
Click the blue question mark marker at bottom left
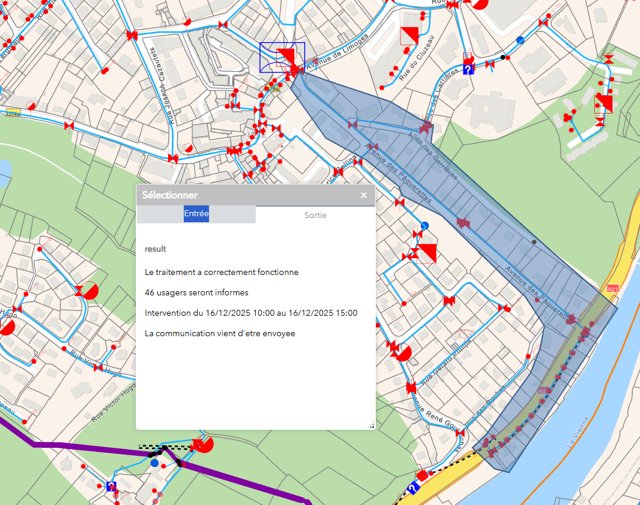[x=111, y=487]
